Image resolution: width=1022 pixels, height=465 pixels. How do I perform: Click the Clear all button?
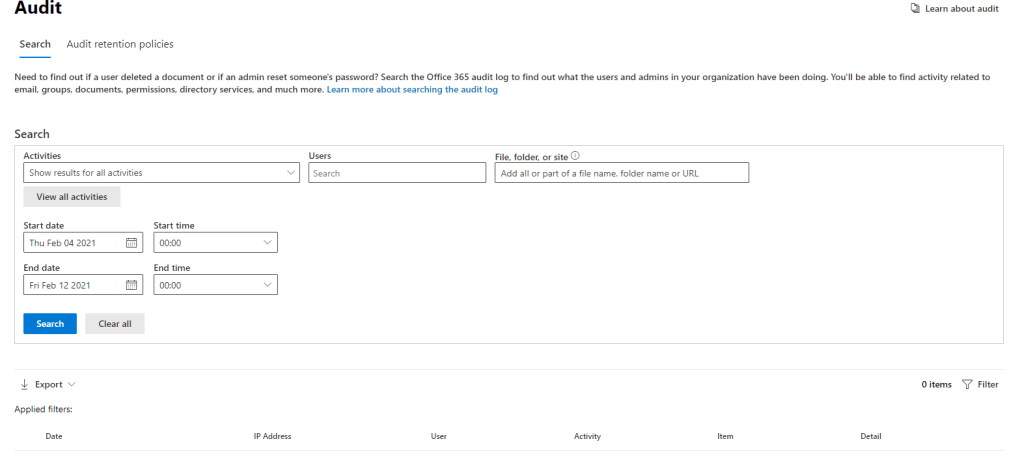[114, 324]
